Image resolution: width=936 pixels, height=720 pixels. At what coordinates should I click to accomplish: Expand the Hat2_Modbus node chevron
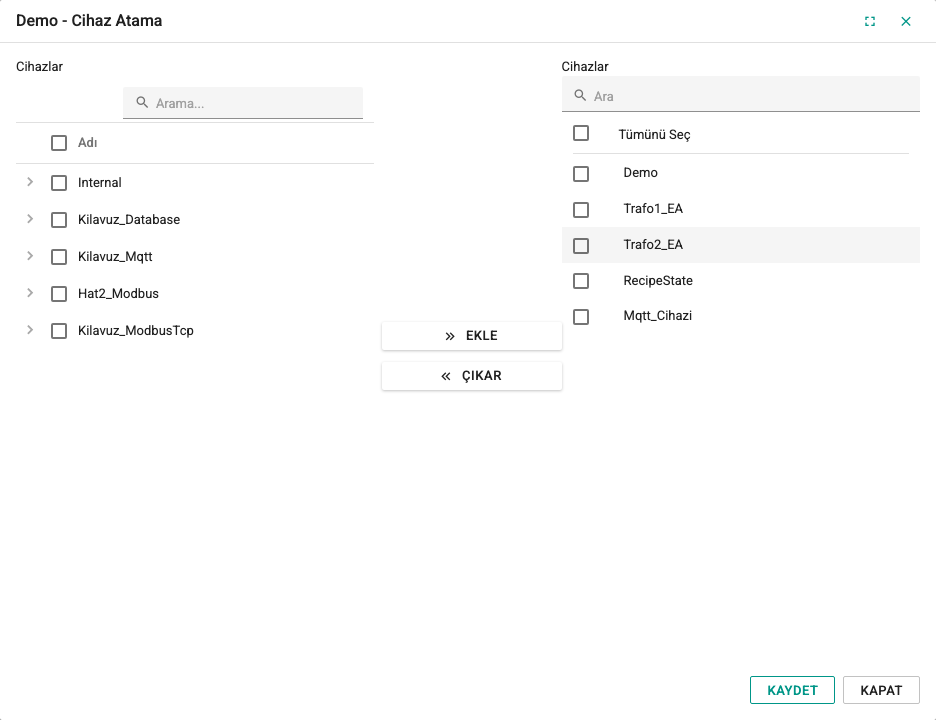(30, 293)
